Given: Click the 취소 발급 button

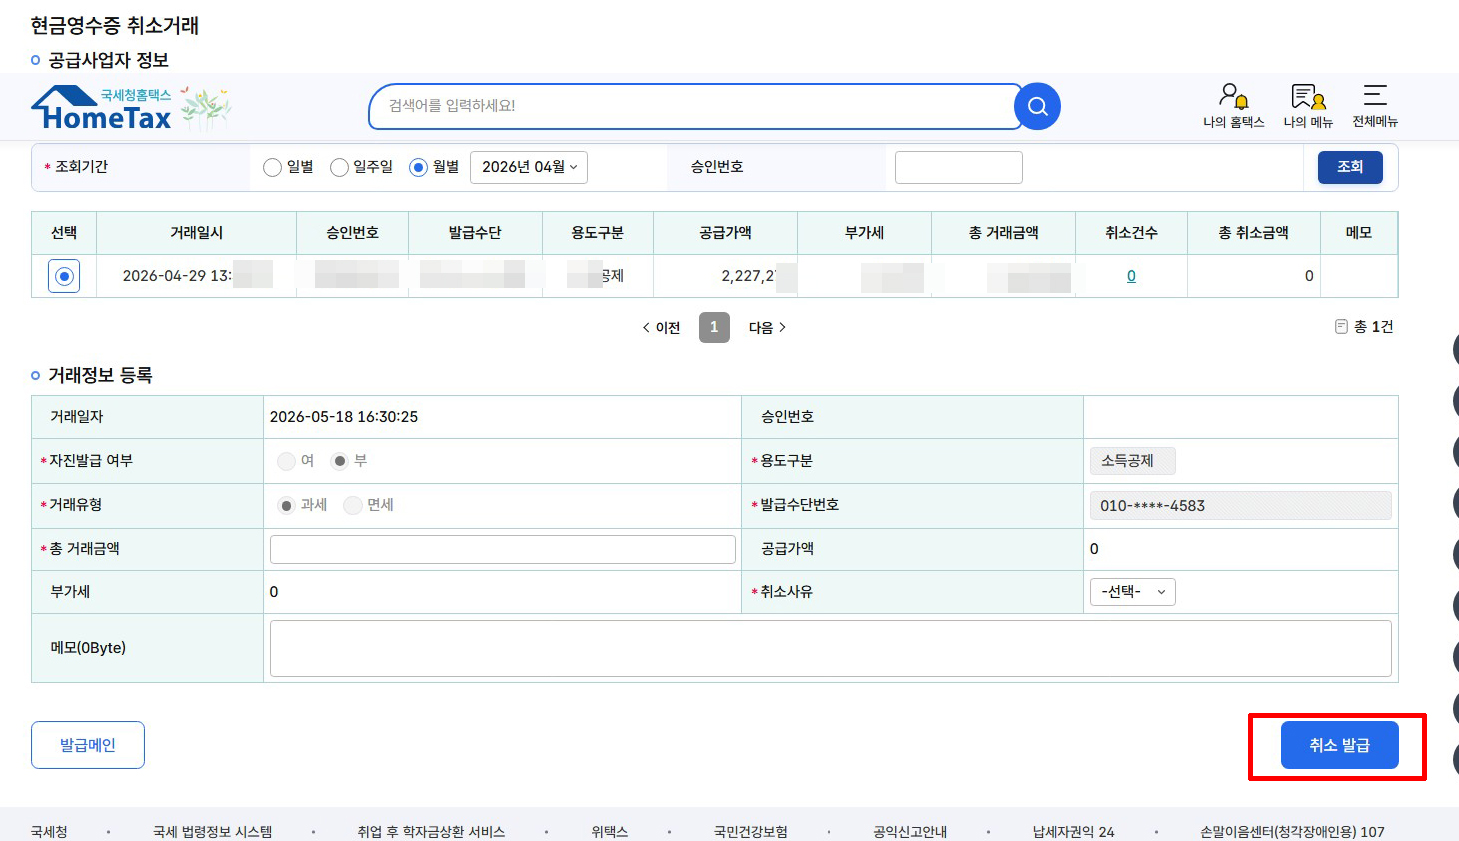Looking at the screenshot, I should coord(1339,745).
